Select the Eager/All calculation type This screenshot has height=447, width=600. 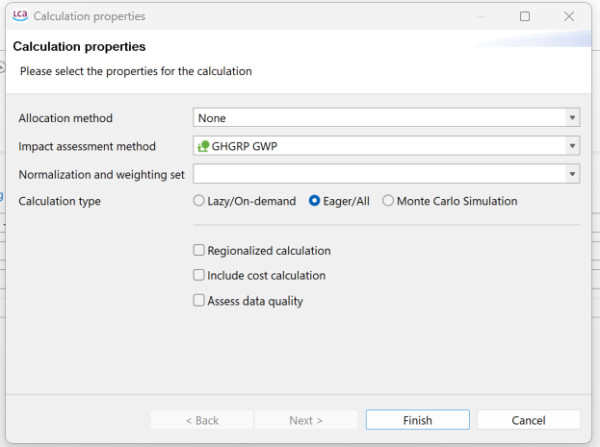[314, 201]
